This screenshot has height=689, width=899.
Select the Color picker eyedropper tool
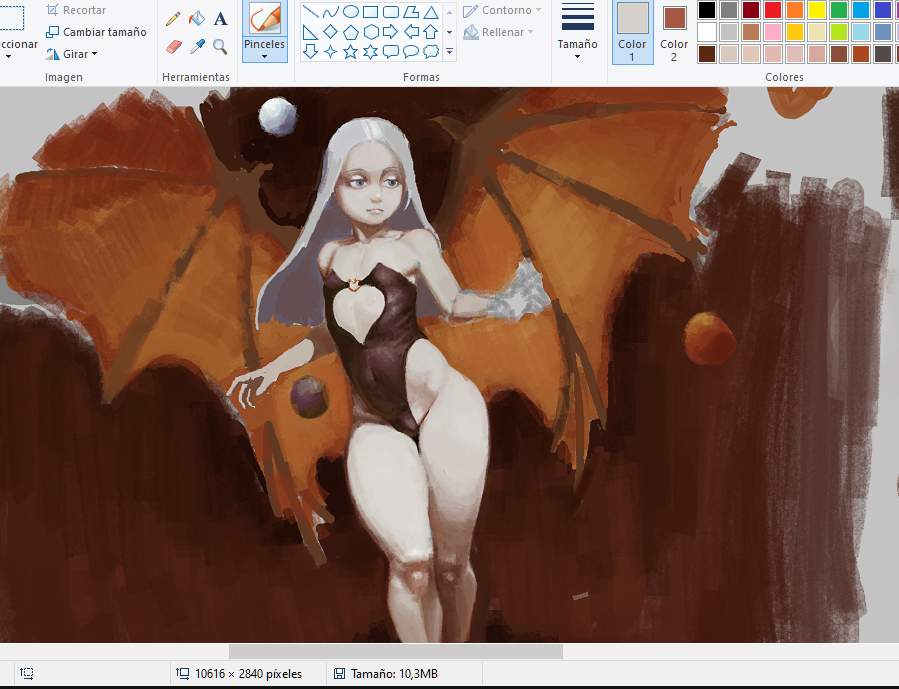pos(197,46)
